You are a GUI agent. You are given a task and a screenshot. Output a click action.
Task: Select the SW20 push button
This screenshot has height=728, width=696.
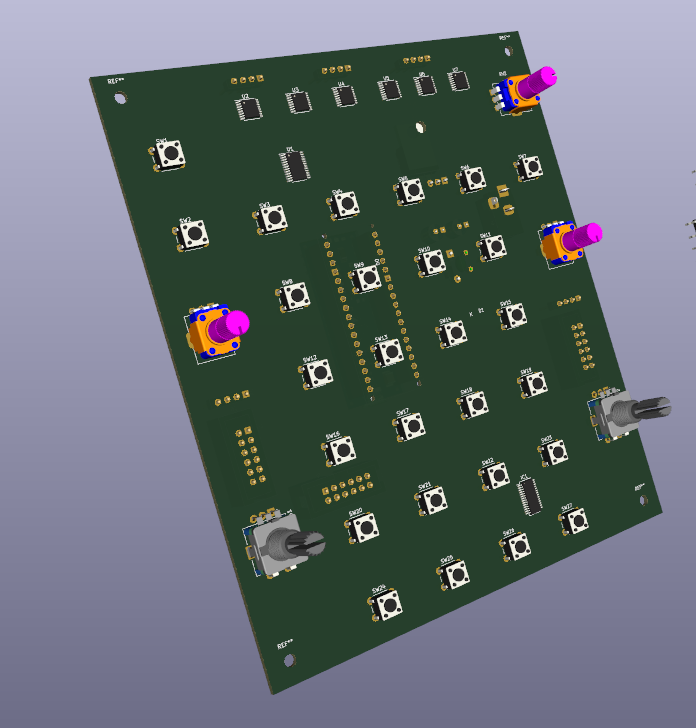(x=364, y=526)
